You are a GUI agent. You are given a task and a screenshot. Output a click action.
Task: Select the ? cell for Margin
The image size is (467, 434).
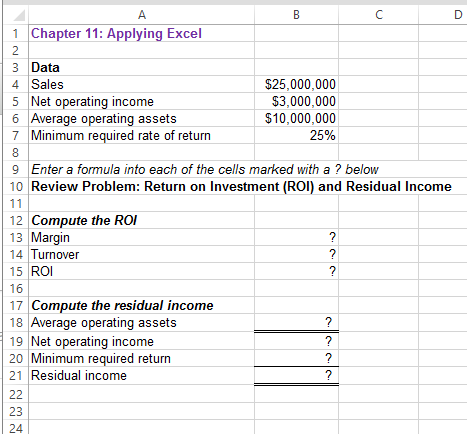click(296, 237)
